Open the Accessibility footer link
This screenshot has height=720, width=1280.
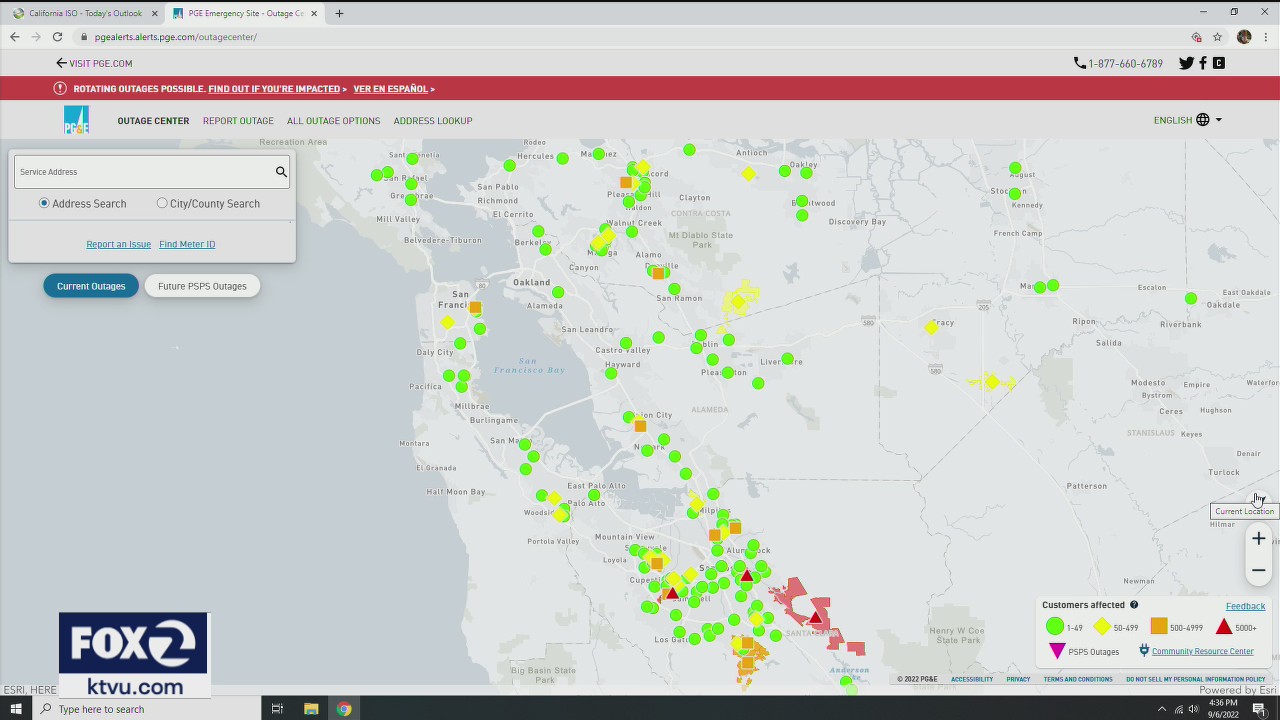click(x=972, y=680)
